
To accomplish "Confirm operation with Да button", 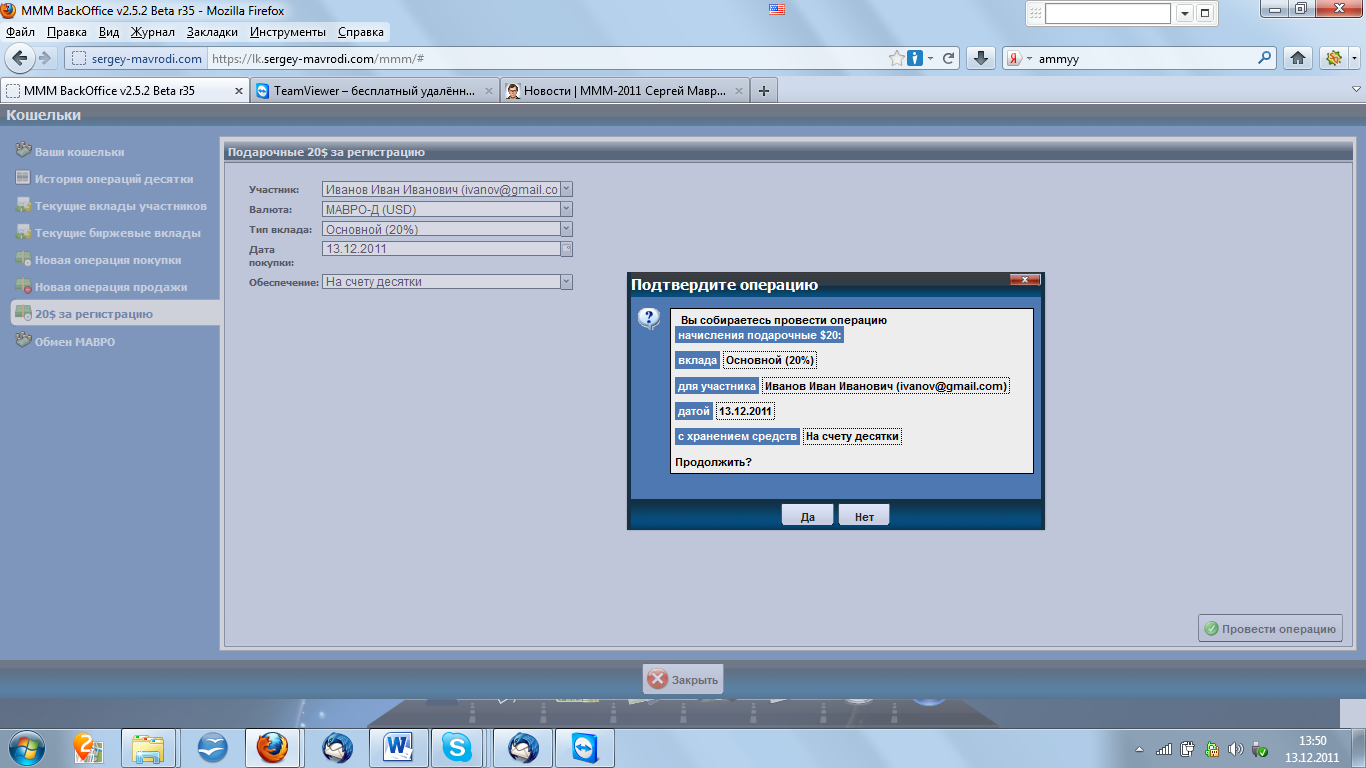I will (807, 516).
